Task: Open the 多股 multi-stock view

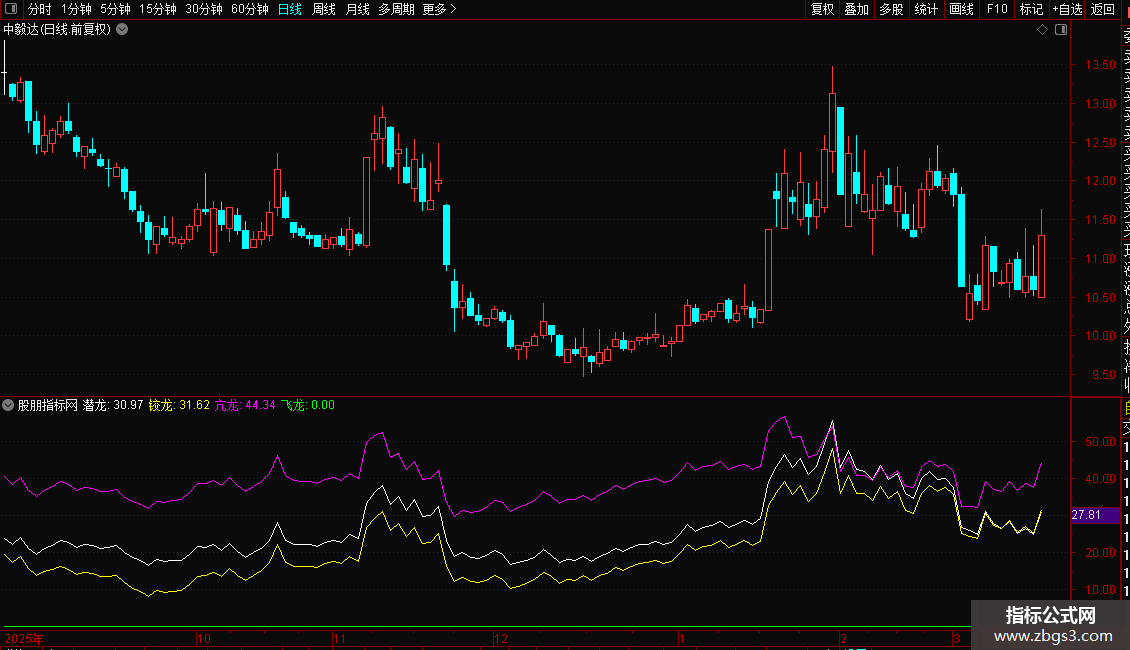Action: coord(891,9)
